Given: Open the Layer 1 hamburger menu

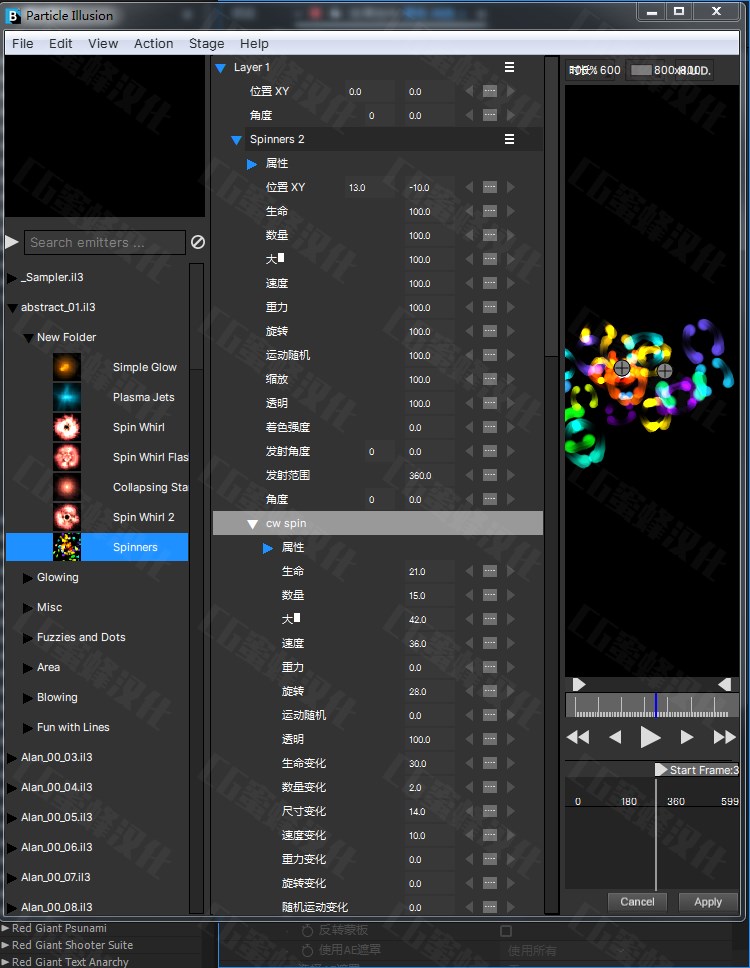Looking at the screenshot, I should pos(509,67).
